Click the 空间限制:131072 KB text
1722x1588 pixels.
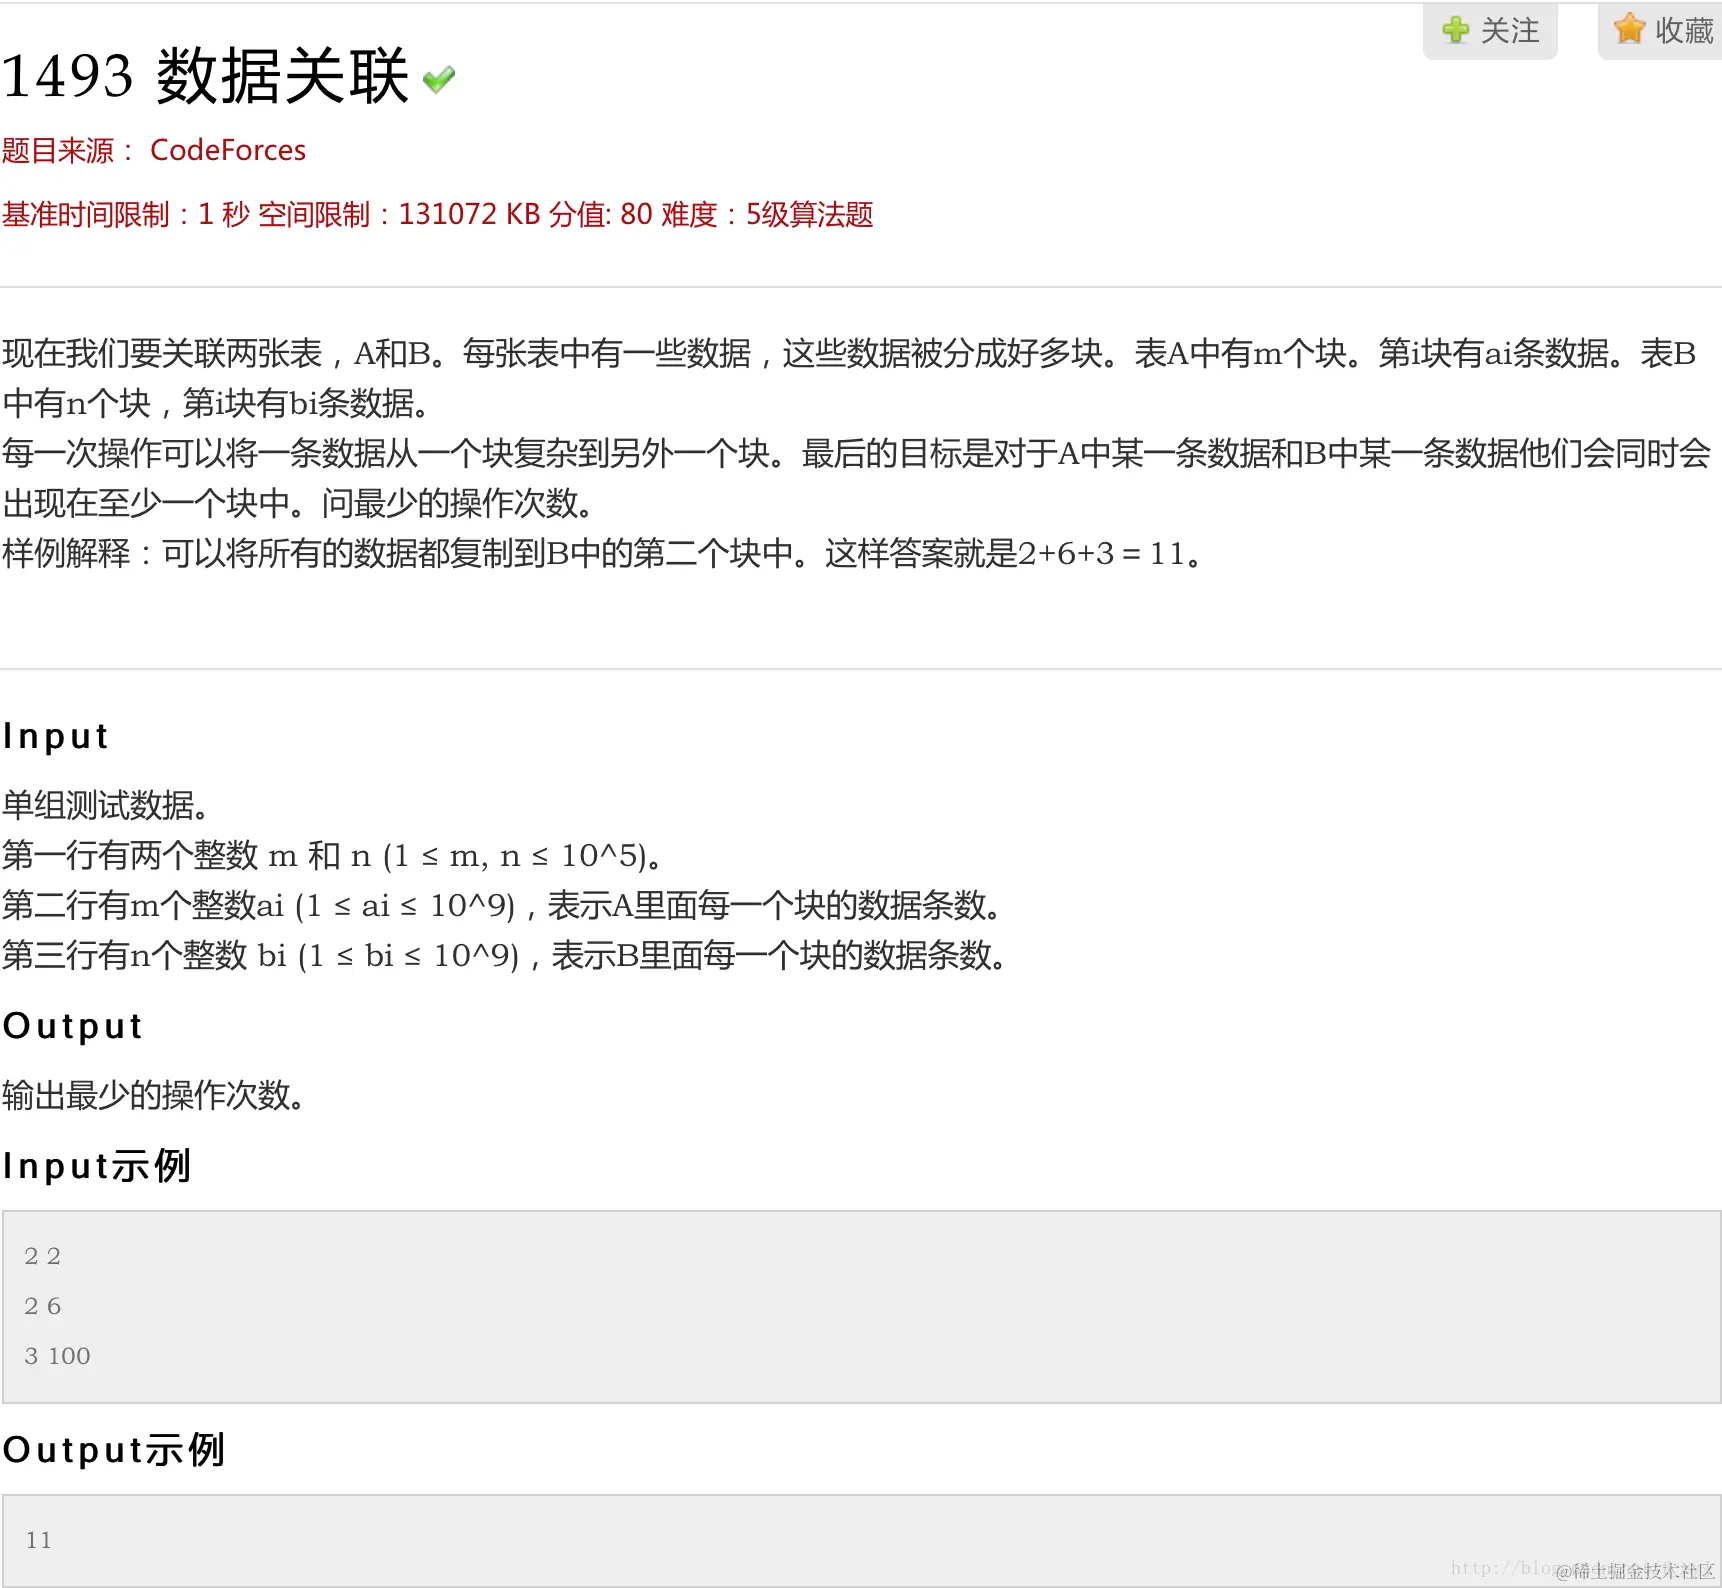(x=399, y=214)
